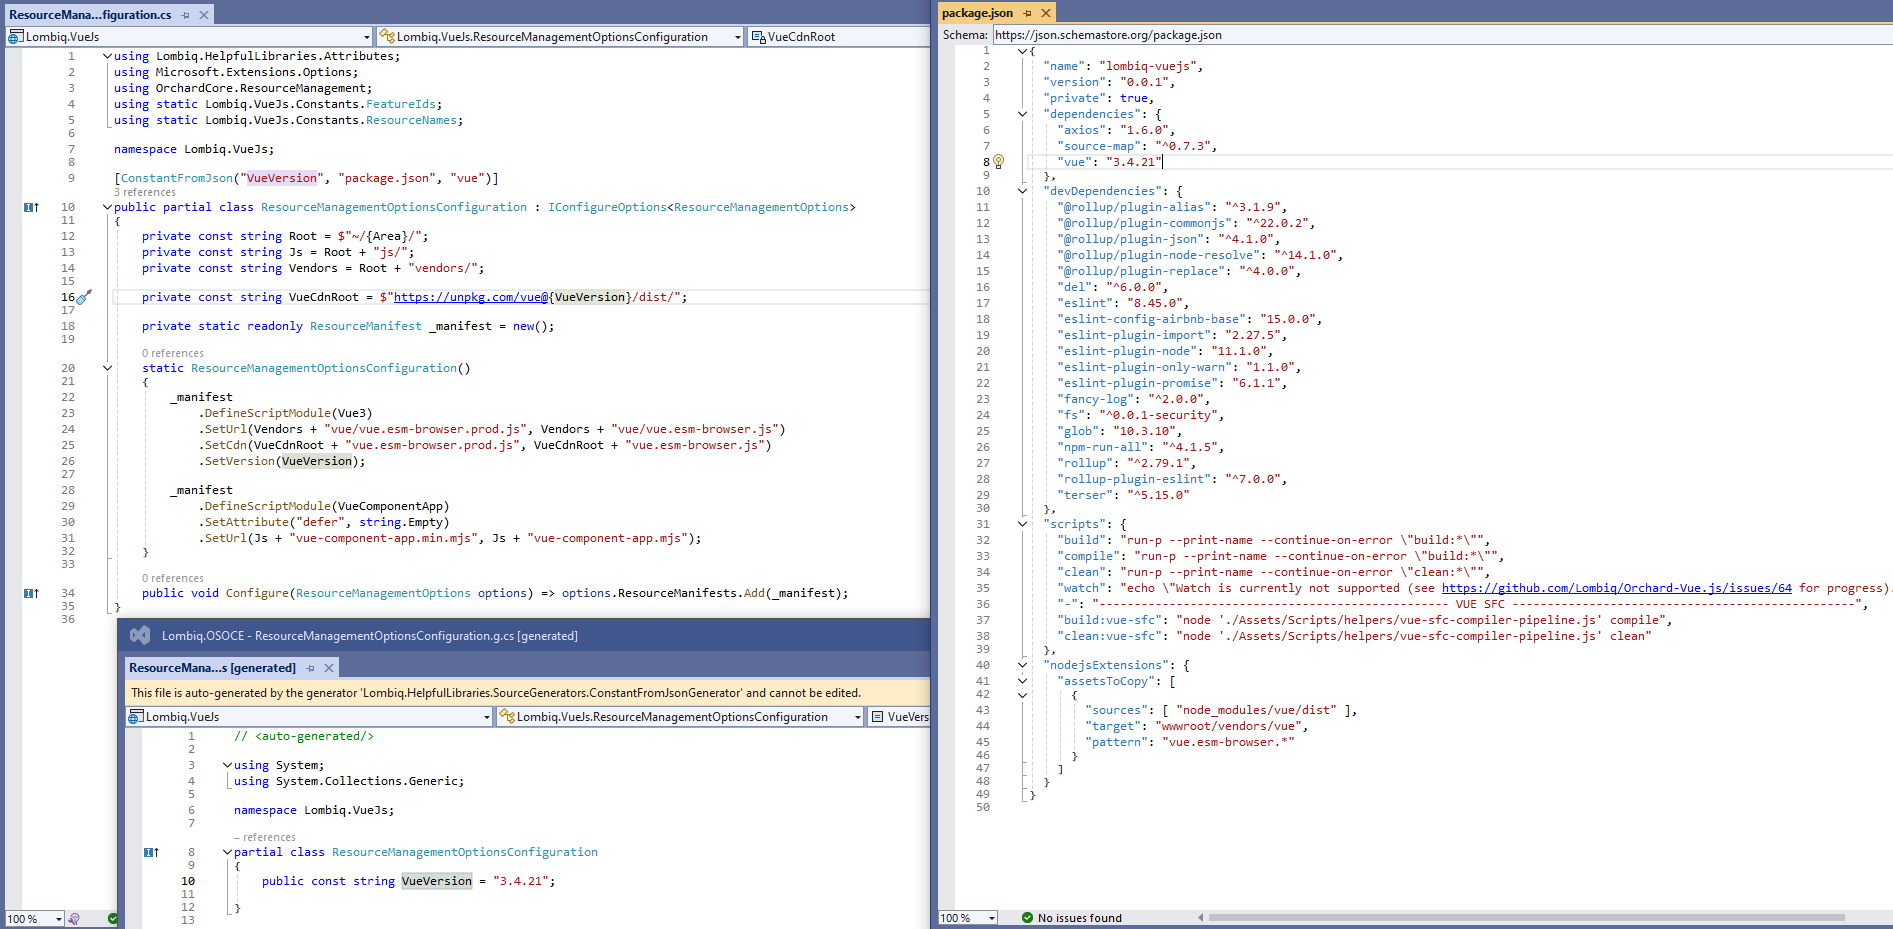Collapse the using block in the generated file
This screenshot has height=929, width=1893.
[x=227, y=765]
